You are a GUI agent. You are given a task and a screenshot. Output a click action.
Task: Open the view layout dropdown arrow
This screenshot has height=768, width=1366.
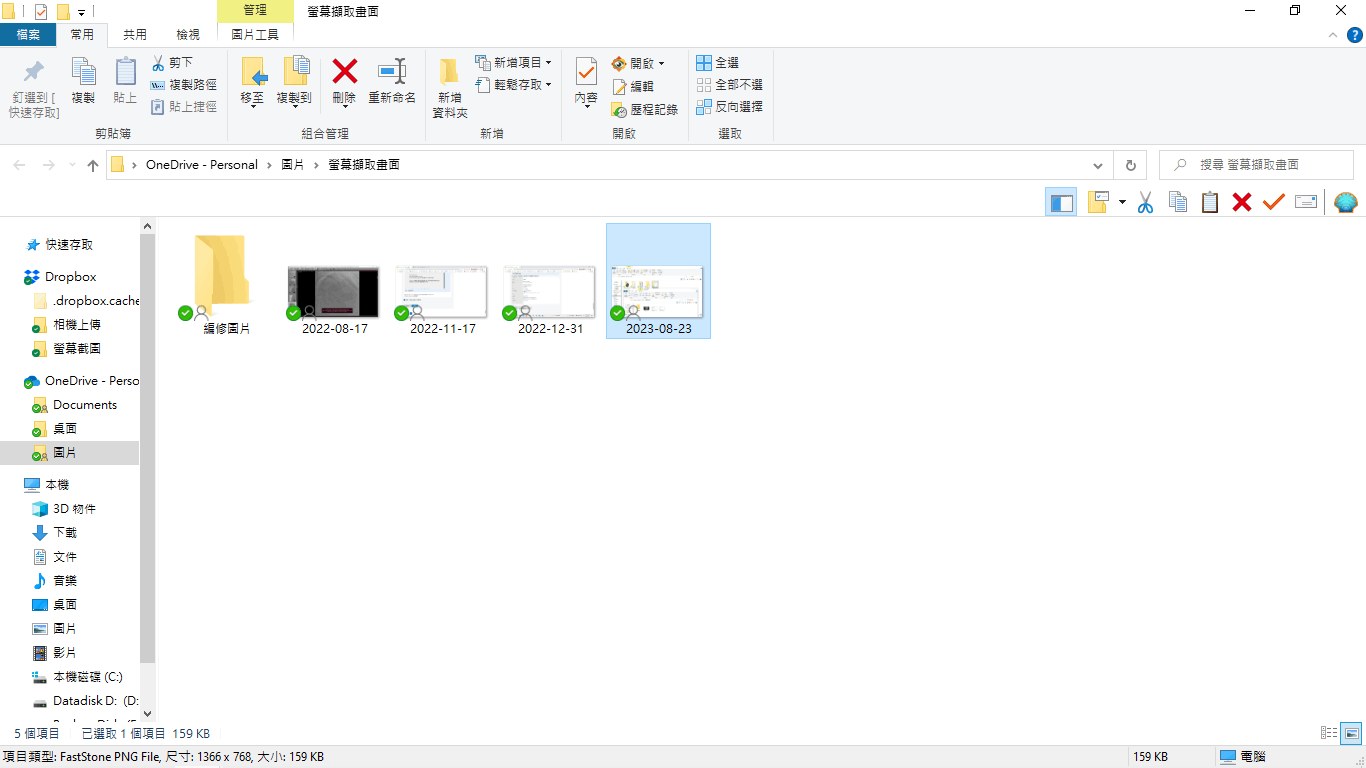pyautogui.click(x=1122, y=202)
